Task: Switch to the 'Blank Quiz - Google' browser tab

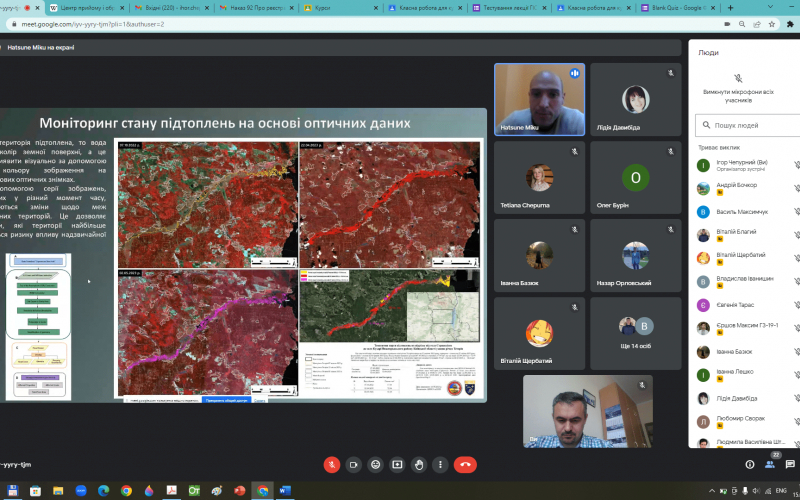Action: tap(760, 8)
